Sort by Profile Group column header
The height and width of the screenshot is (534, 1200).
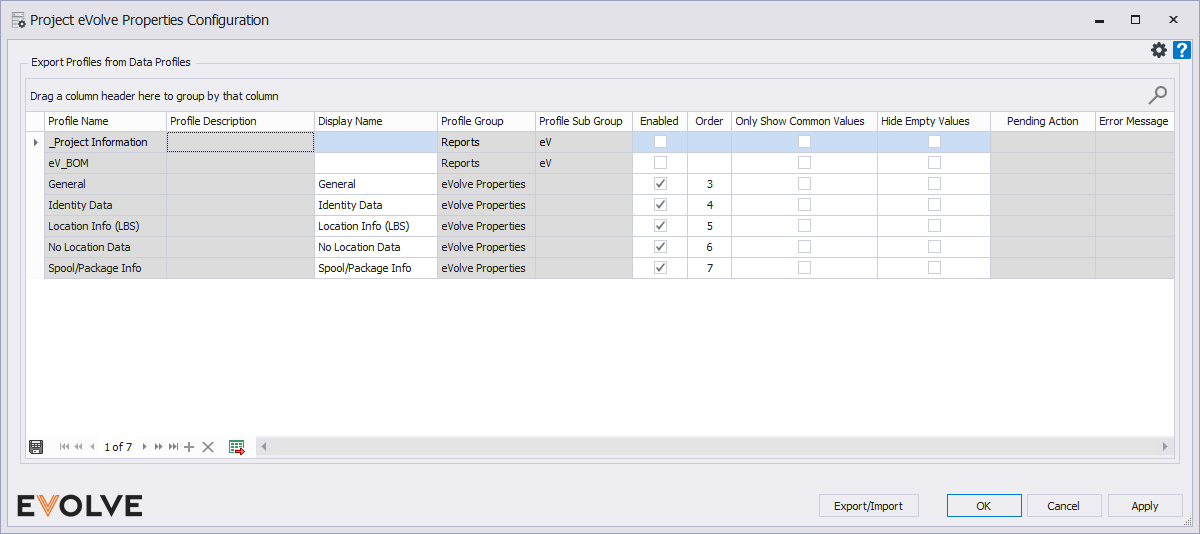coord(486,121)
